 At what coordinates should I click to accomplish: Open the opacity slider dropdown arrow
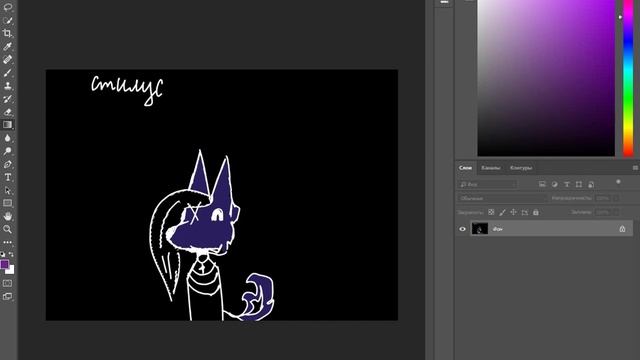616,198
